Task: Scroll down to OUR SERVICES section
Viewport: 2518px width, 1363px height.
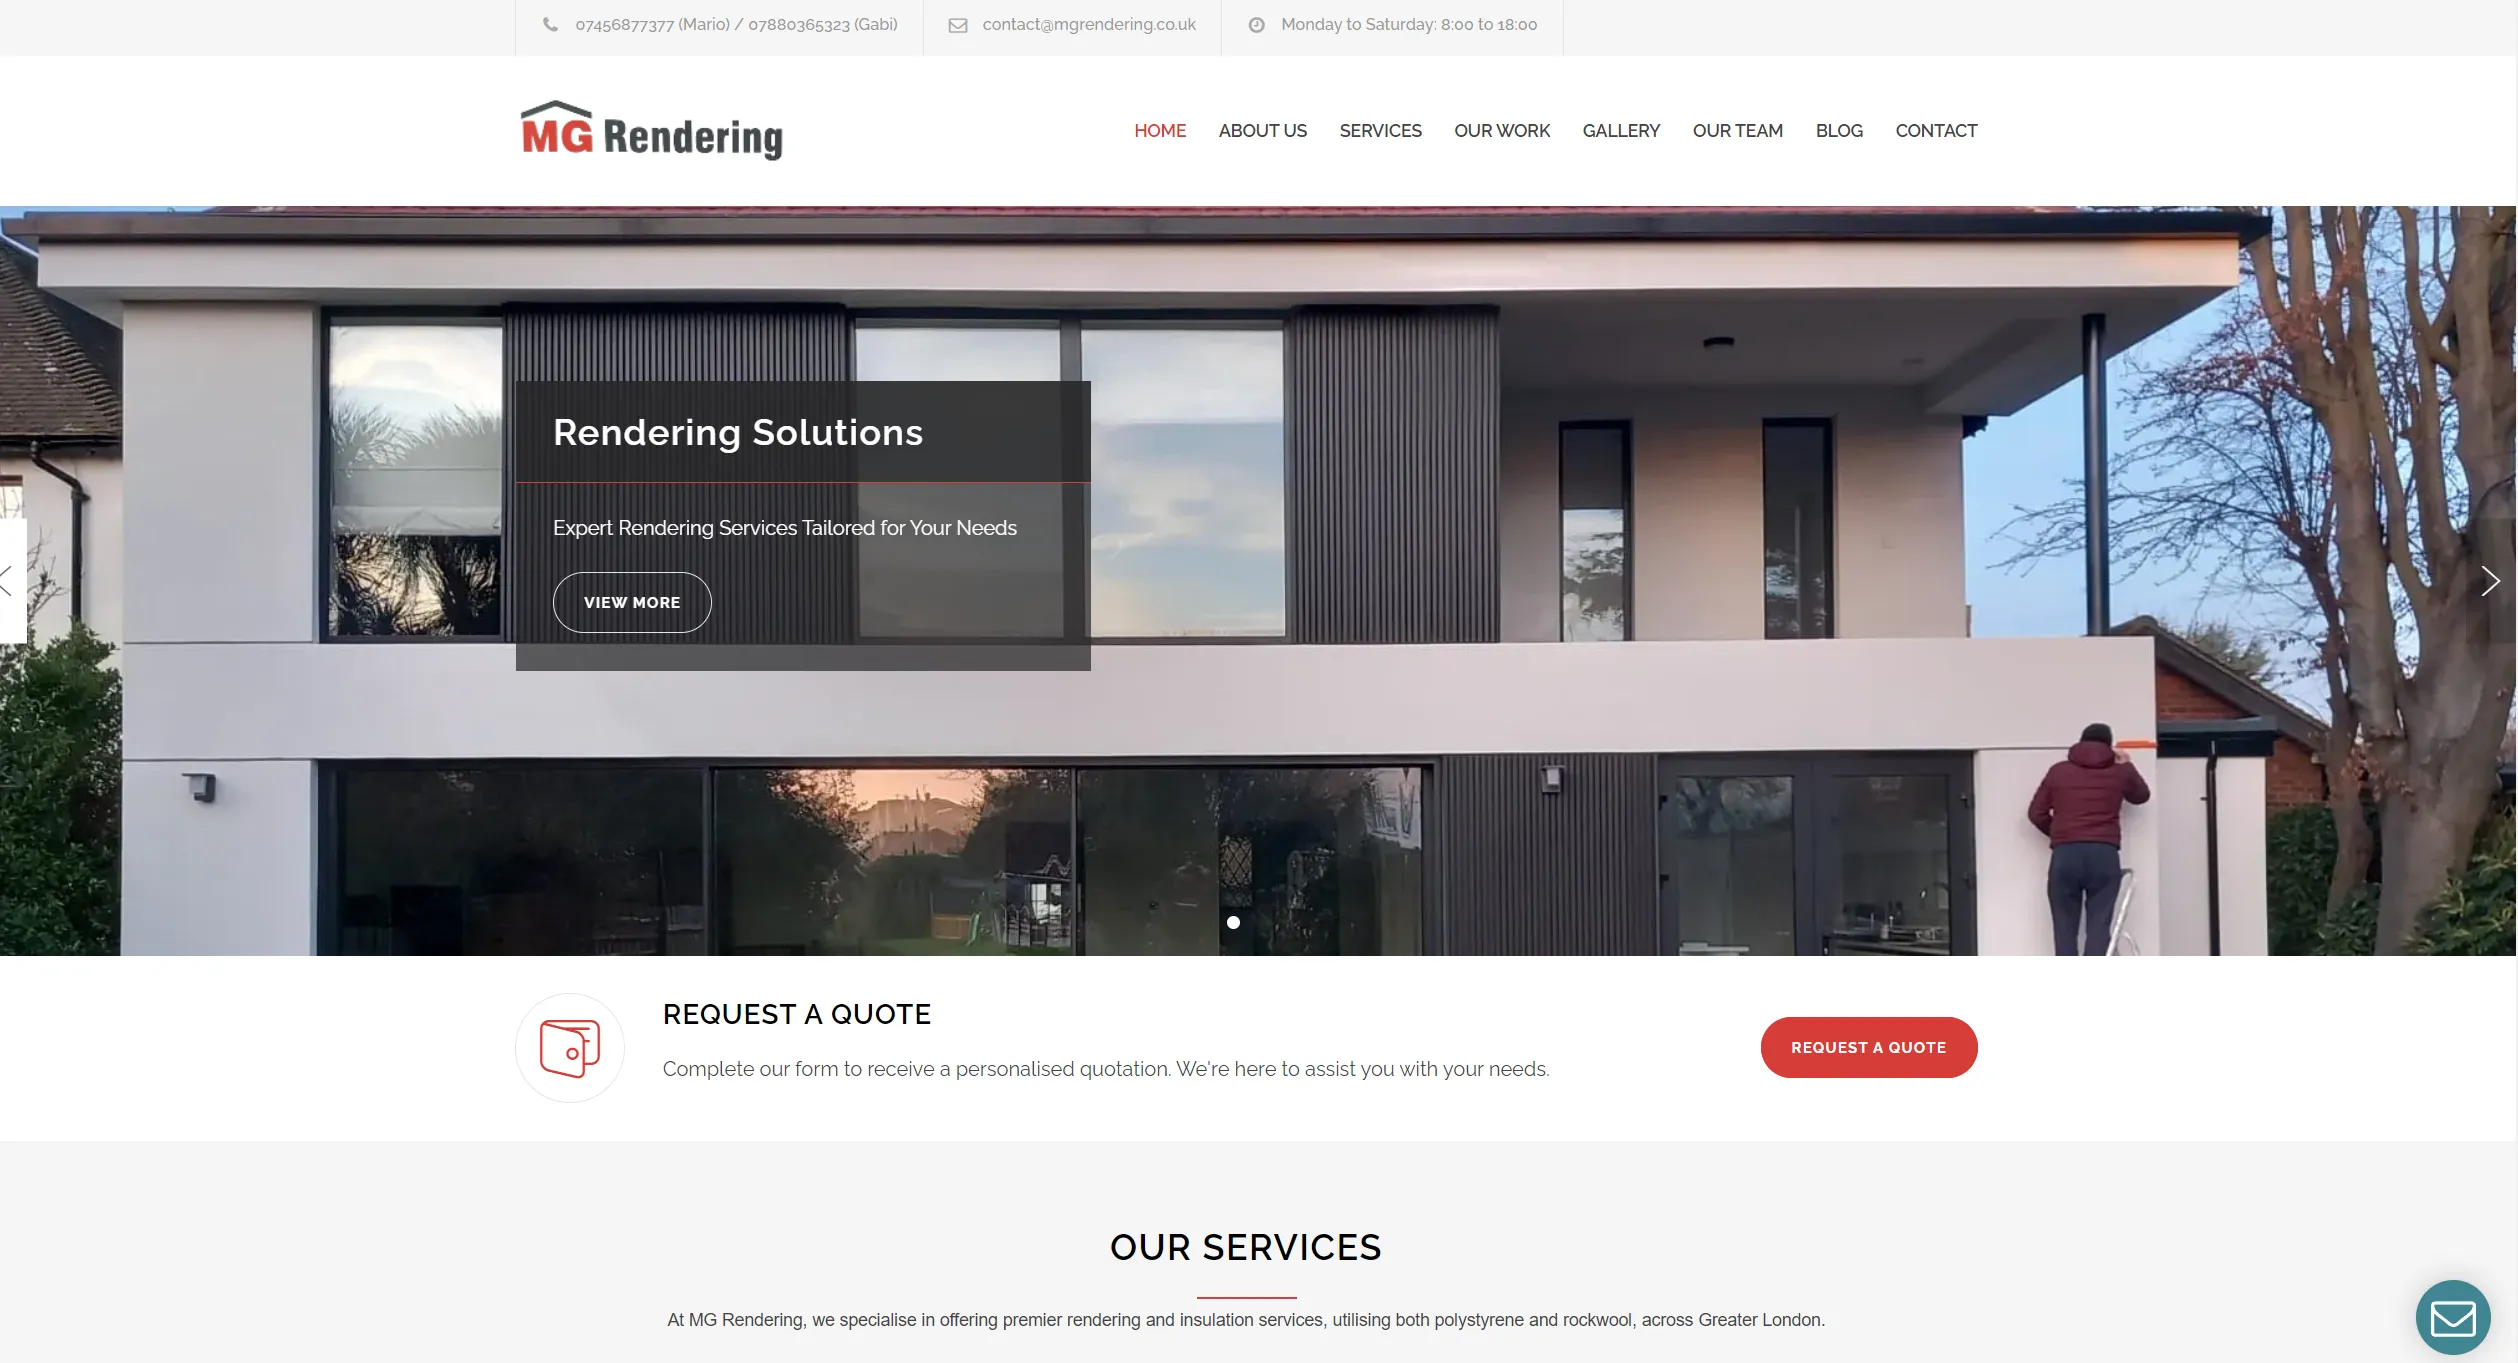Action: [x=1246, y=1247]
